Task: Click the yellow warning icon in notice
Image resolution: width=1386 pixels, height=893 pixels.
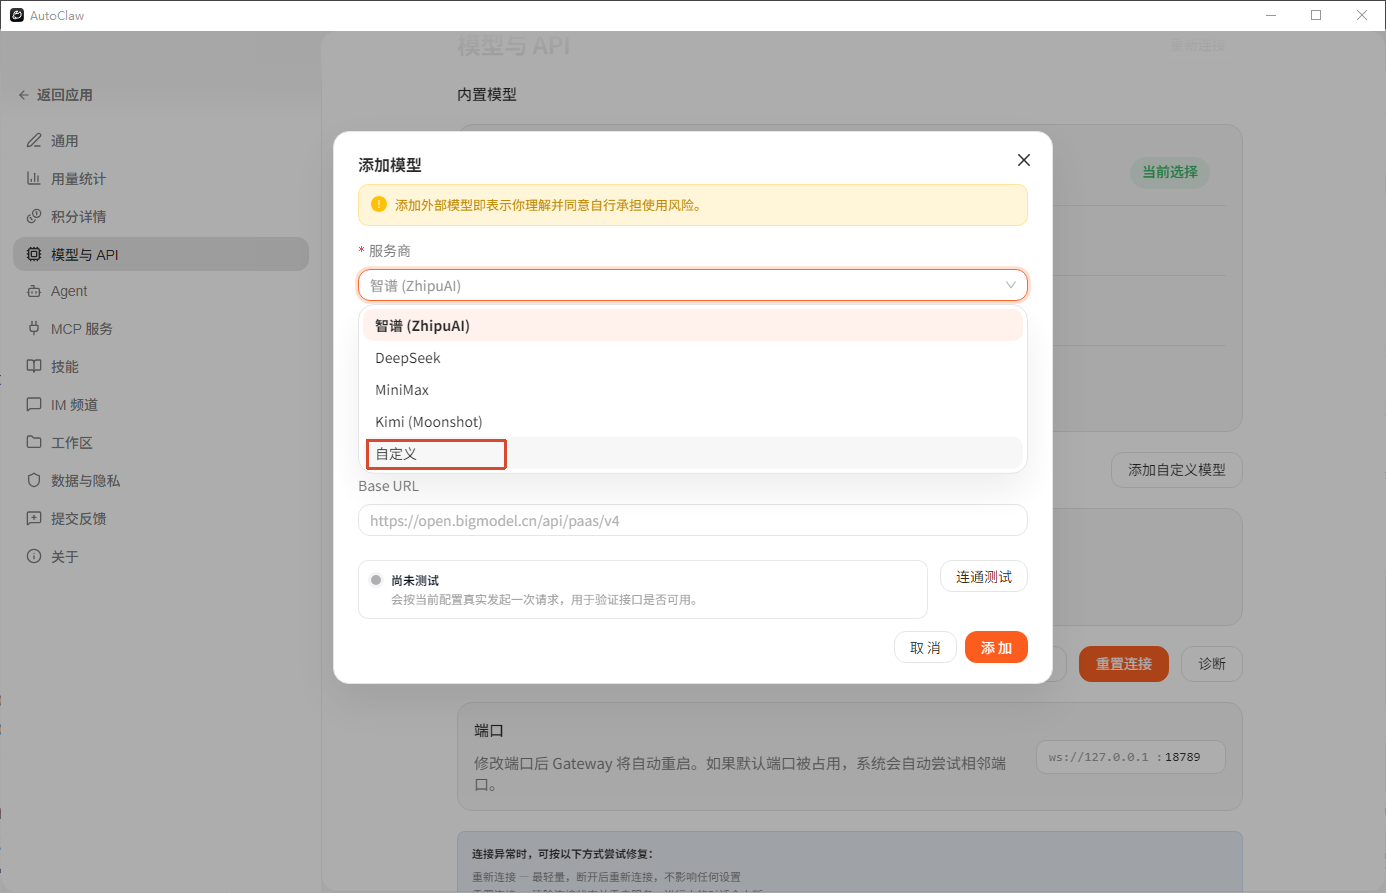Action: coord(379,204)
